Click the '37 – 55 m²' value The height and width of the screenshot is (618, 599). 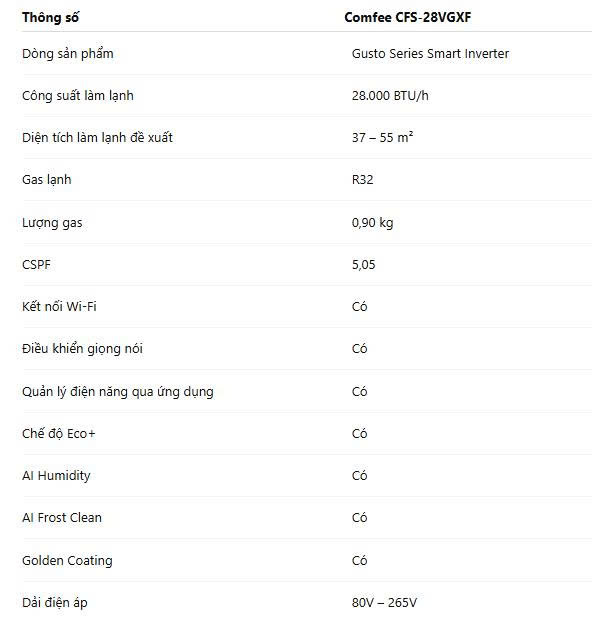point(382,138)
